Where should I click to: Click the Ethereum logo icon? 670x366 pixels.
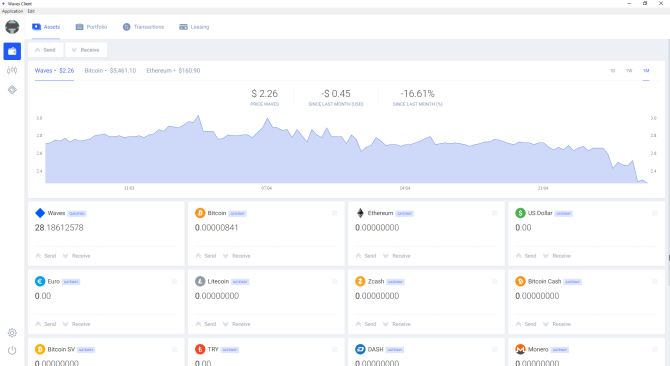tap(360, 213)
